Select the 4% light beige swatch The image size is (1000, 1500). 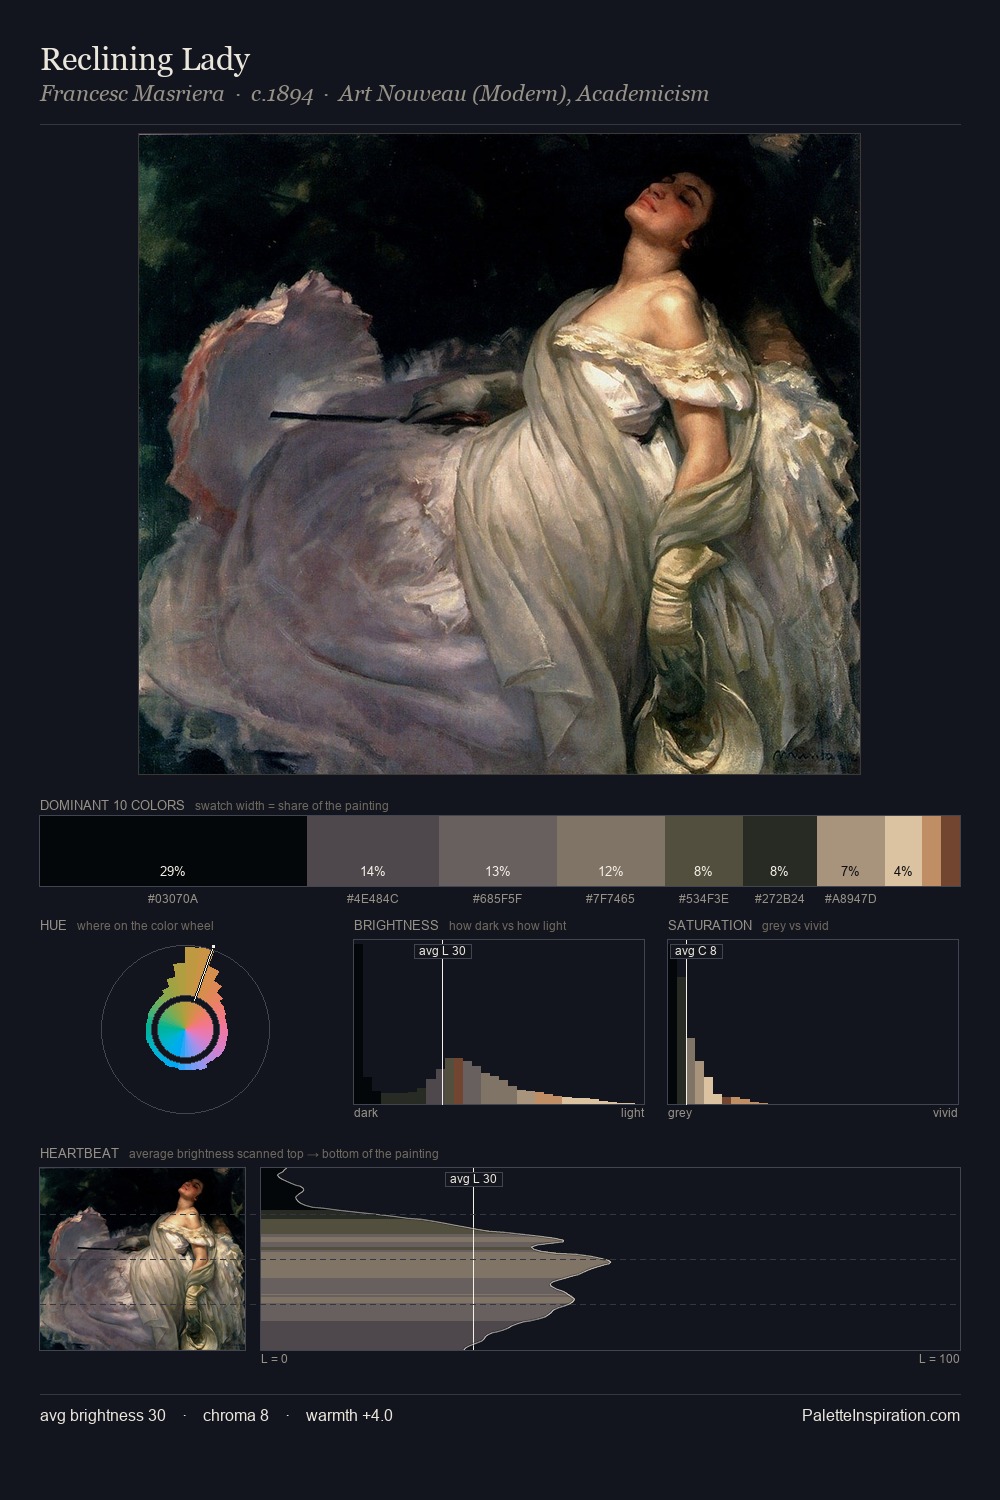[903, 851]
